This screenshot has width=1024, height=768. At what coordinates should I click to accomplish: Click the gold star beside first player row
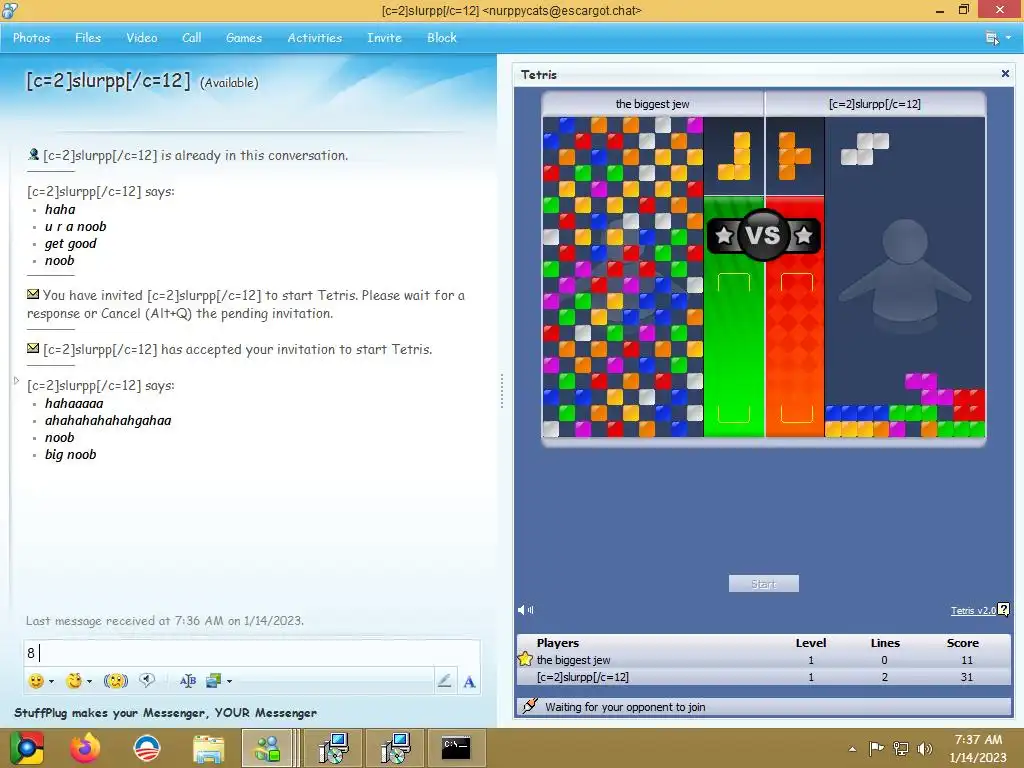pos(525,659)
